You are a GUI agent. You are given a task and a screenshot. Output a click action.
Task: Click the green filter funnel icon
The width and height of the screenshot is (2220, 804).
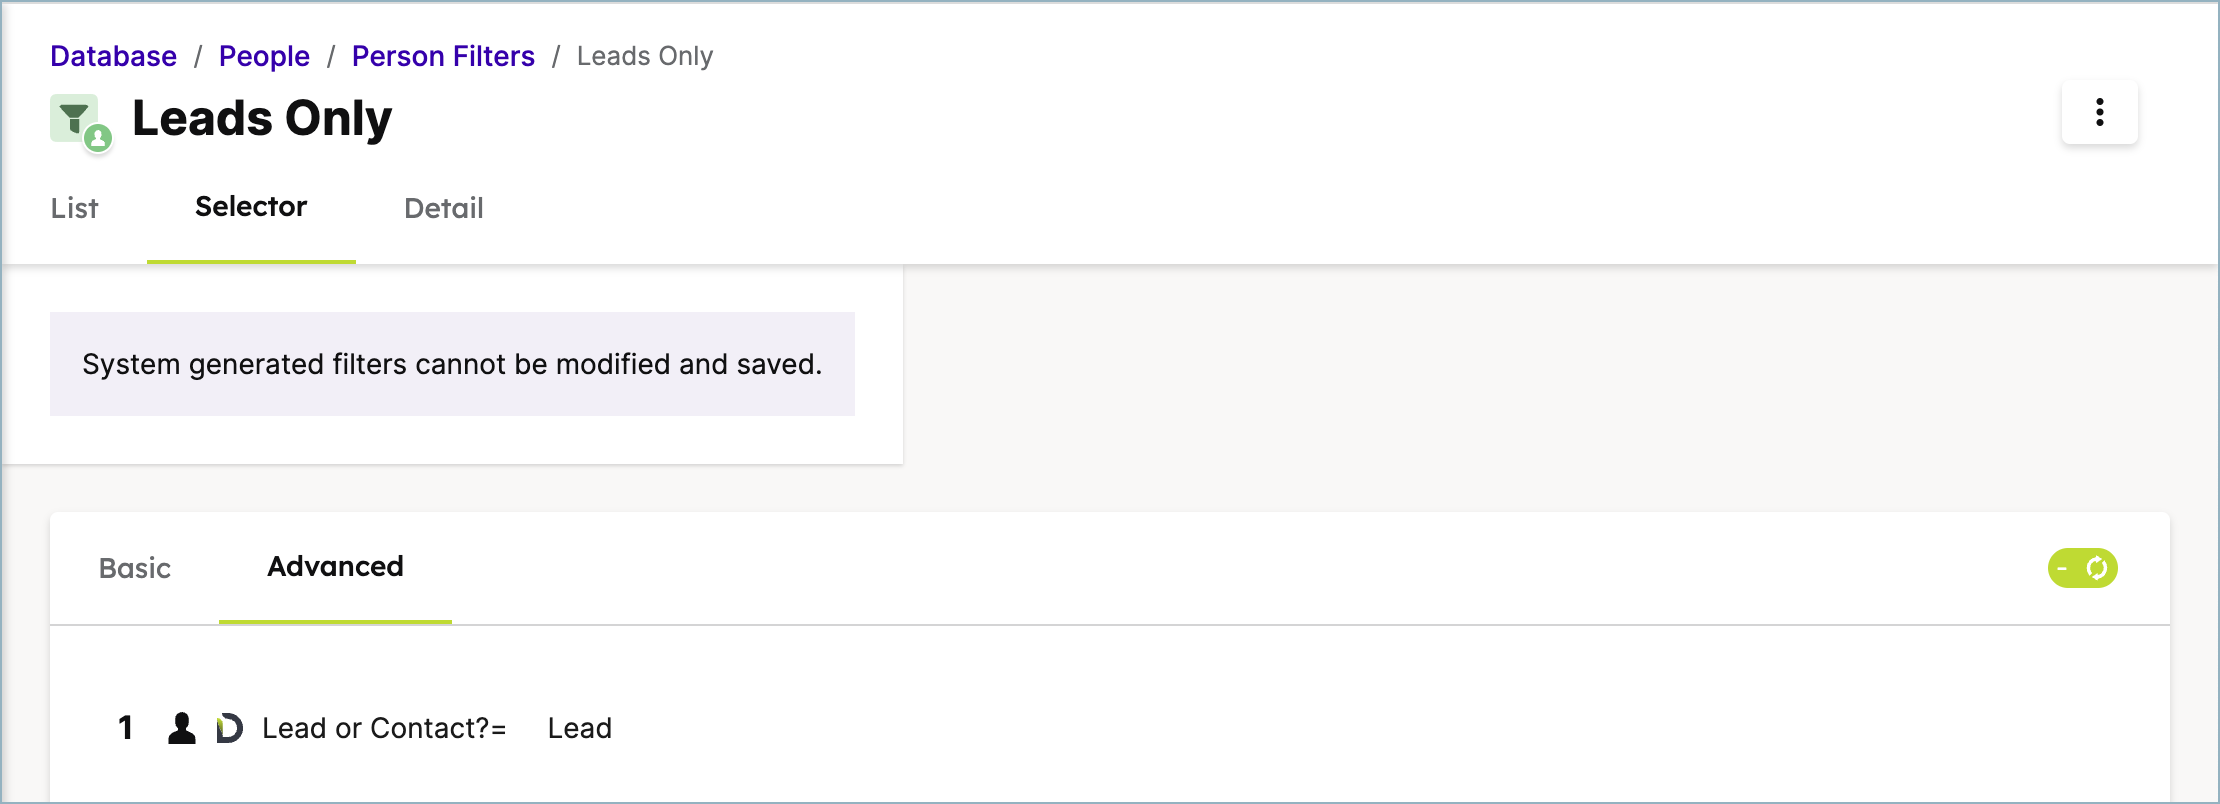coord(74,118)
